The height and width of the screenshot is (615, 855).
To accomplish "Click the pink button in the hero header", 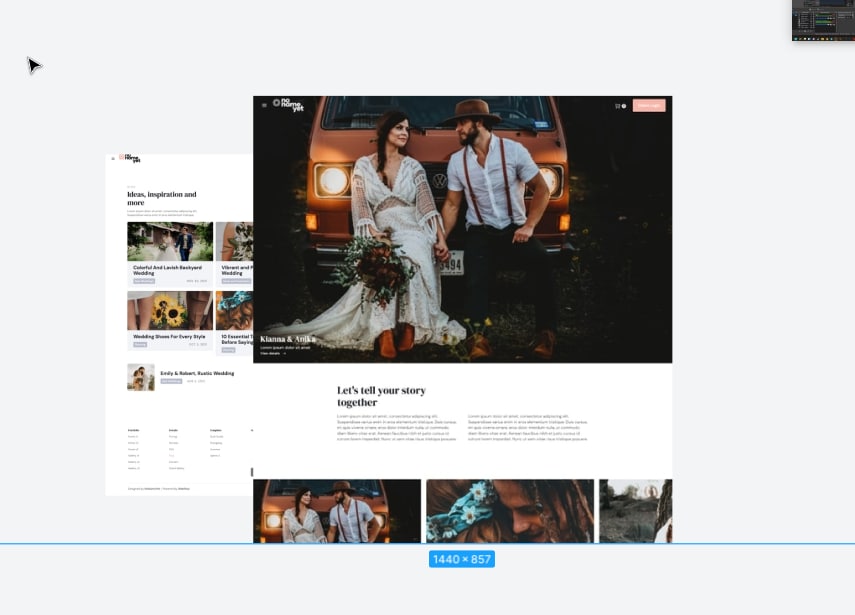I will coord(648,105).
